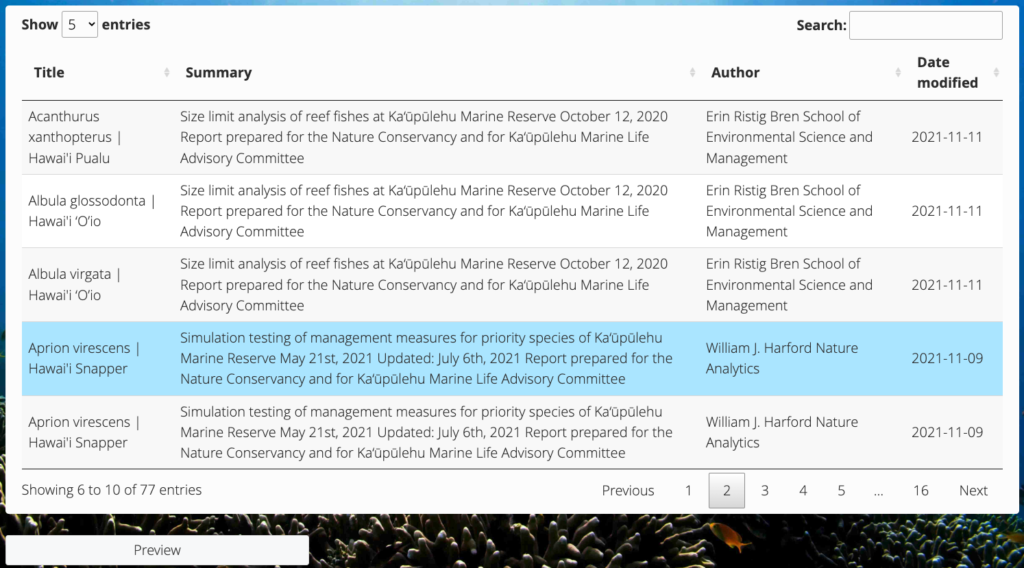The image size is (1024, 568).
Task: Go to Previous page
Action: pyautogui.click(x=628, y=490)
